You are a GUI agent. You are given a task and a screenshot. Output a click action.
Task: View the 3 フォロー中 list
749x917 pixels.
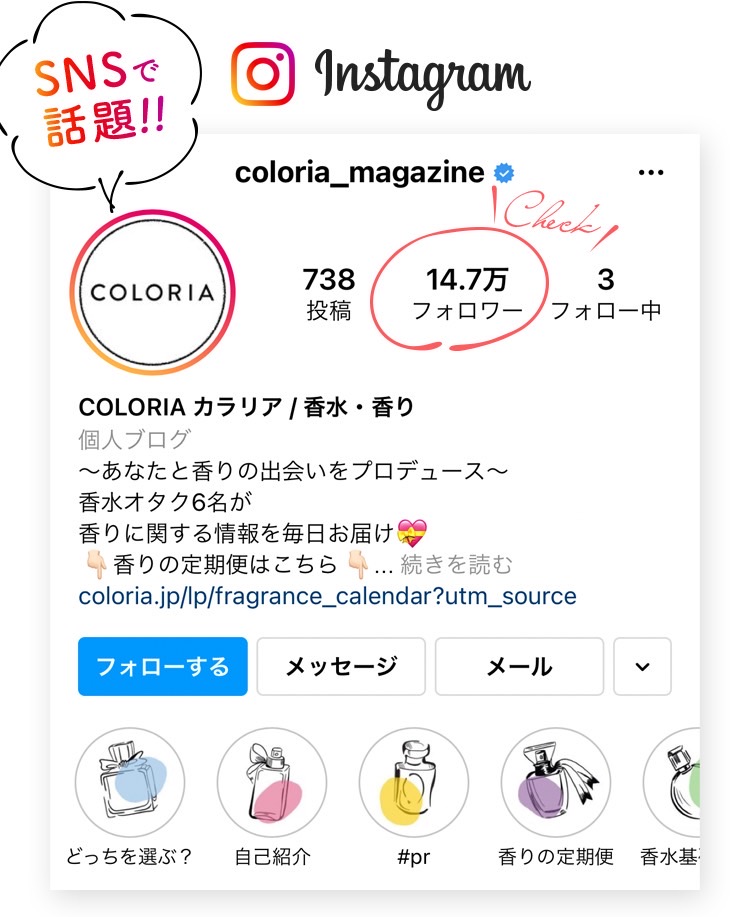(x=606, y=294)
